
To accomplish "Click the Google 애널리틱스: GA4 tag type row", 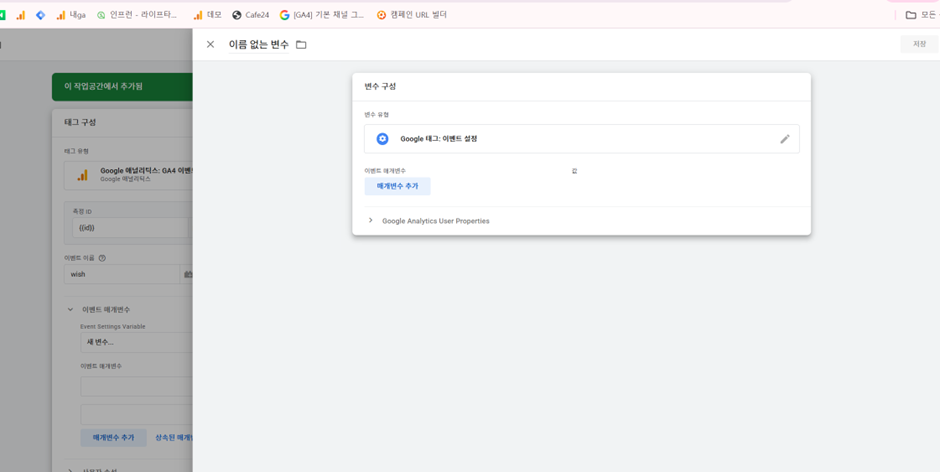I will (x=128, y=175).
